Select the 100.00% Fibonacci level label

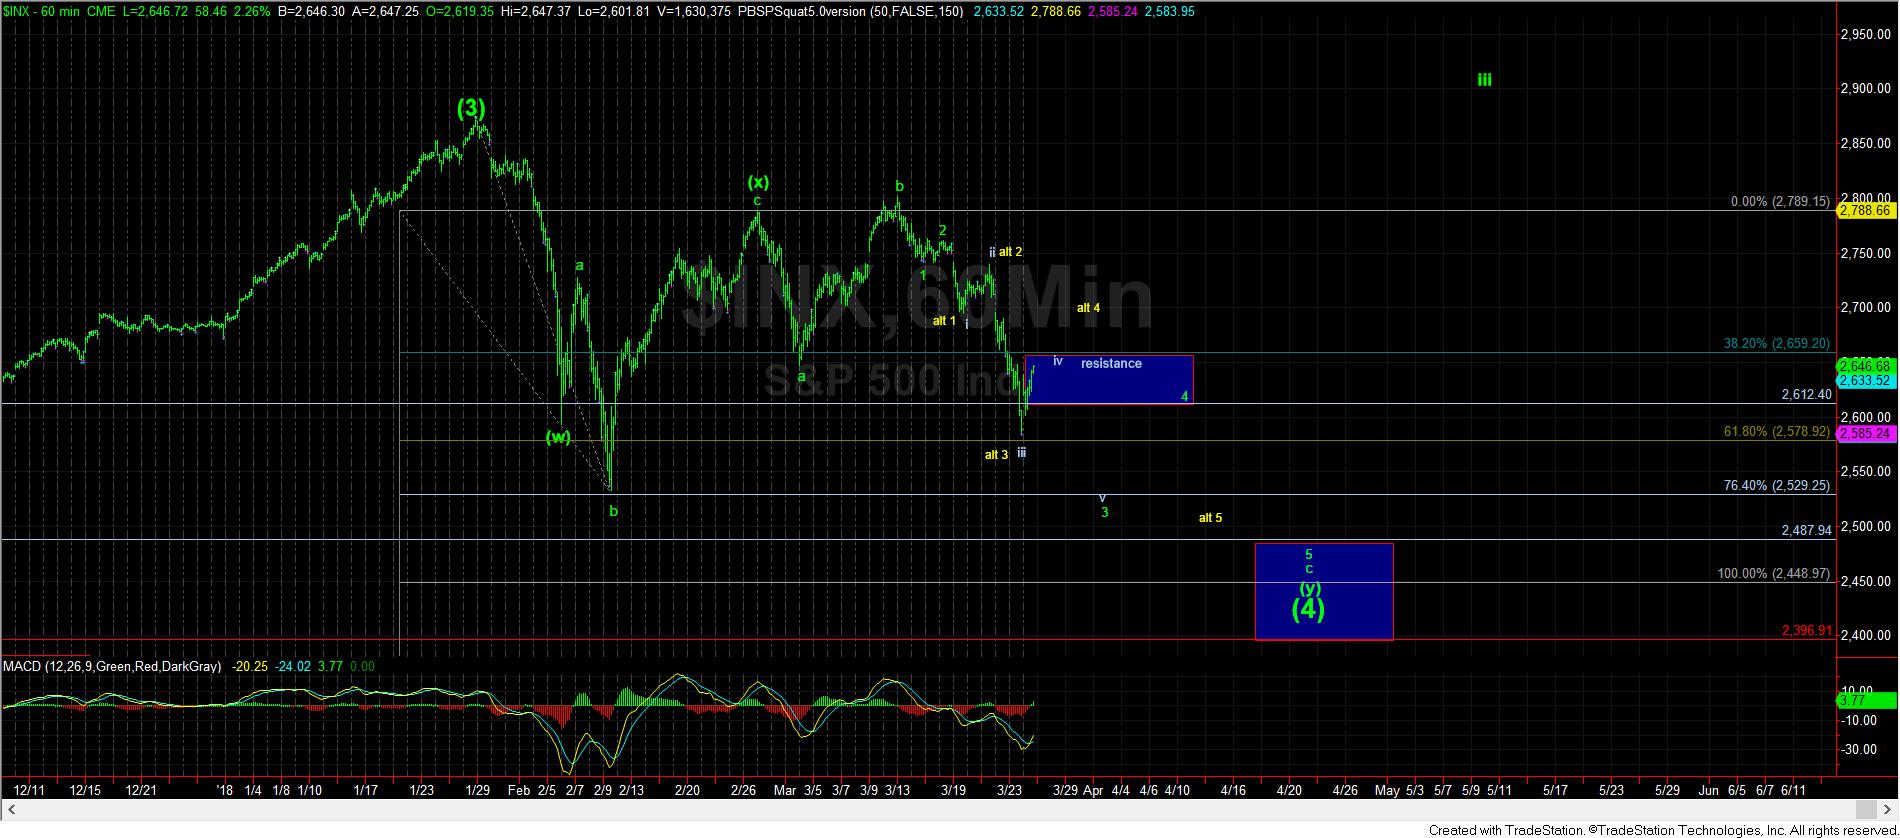[1773, 574]
